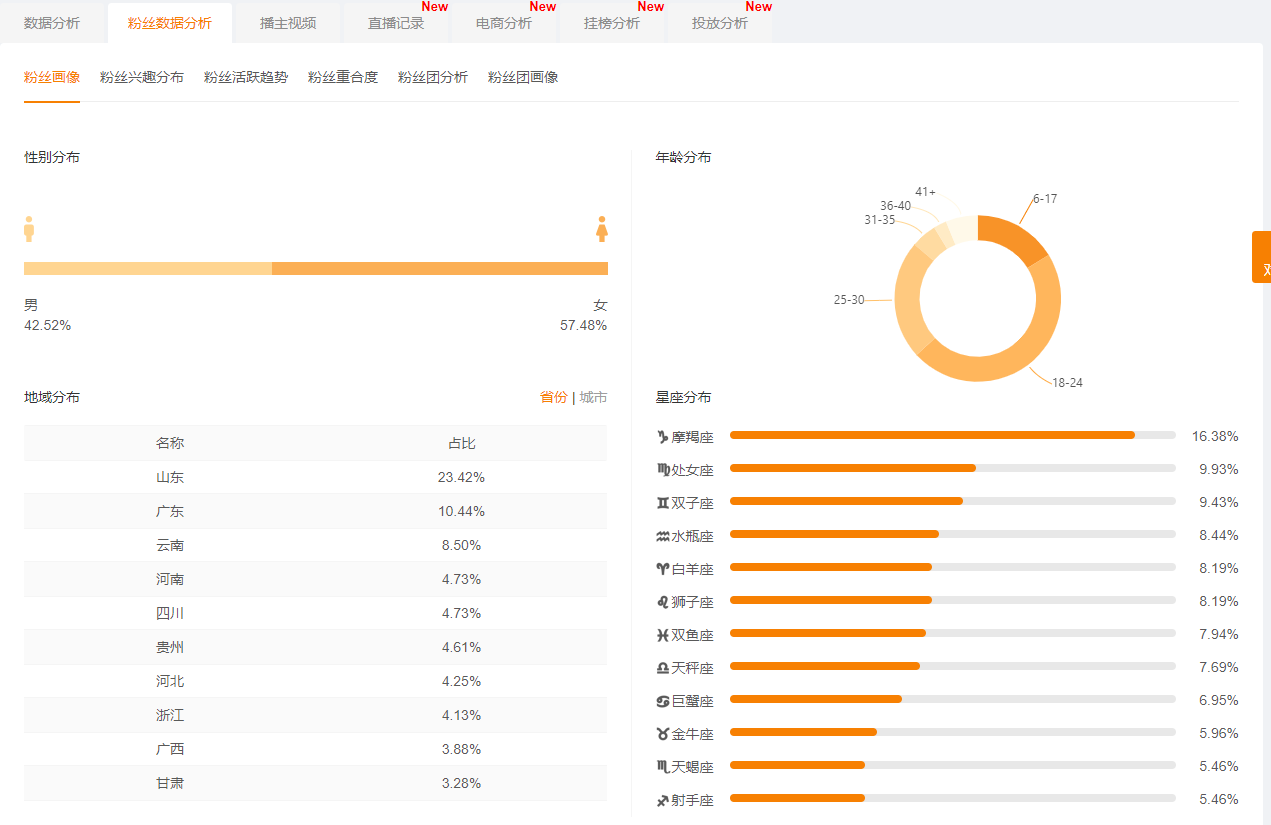Select the 山东 row in region table

(x=315, y=477)
